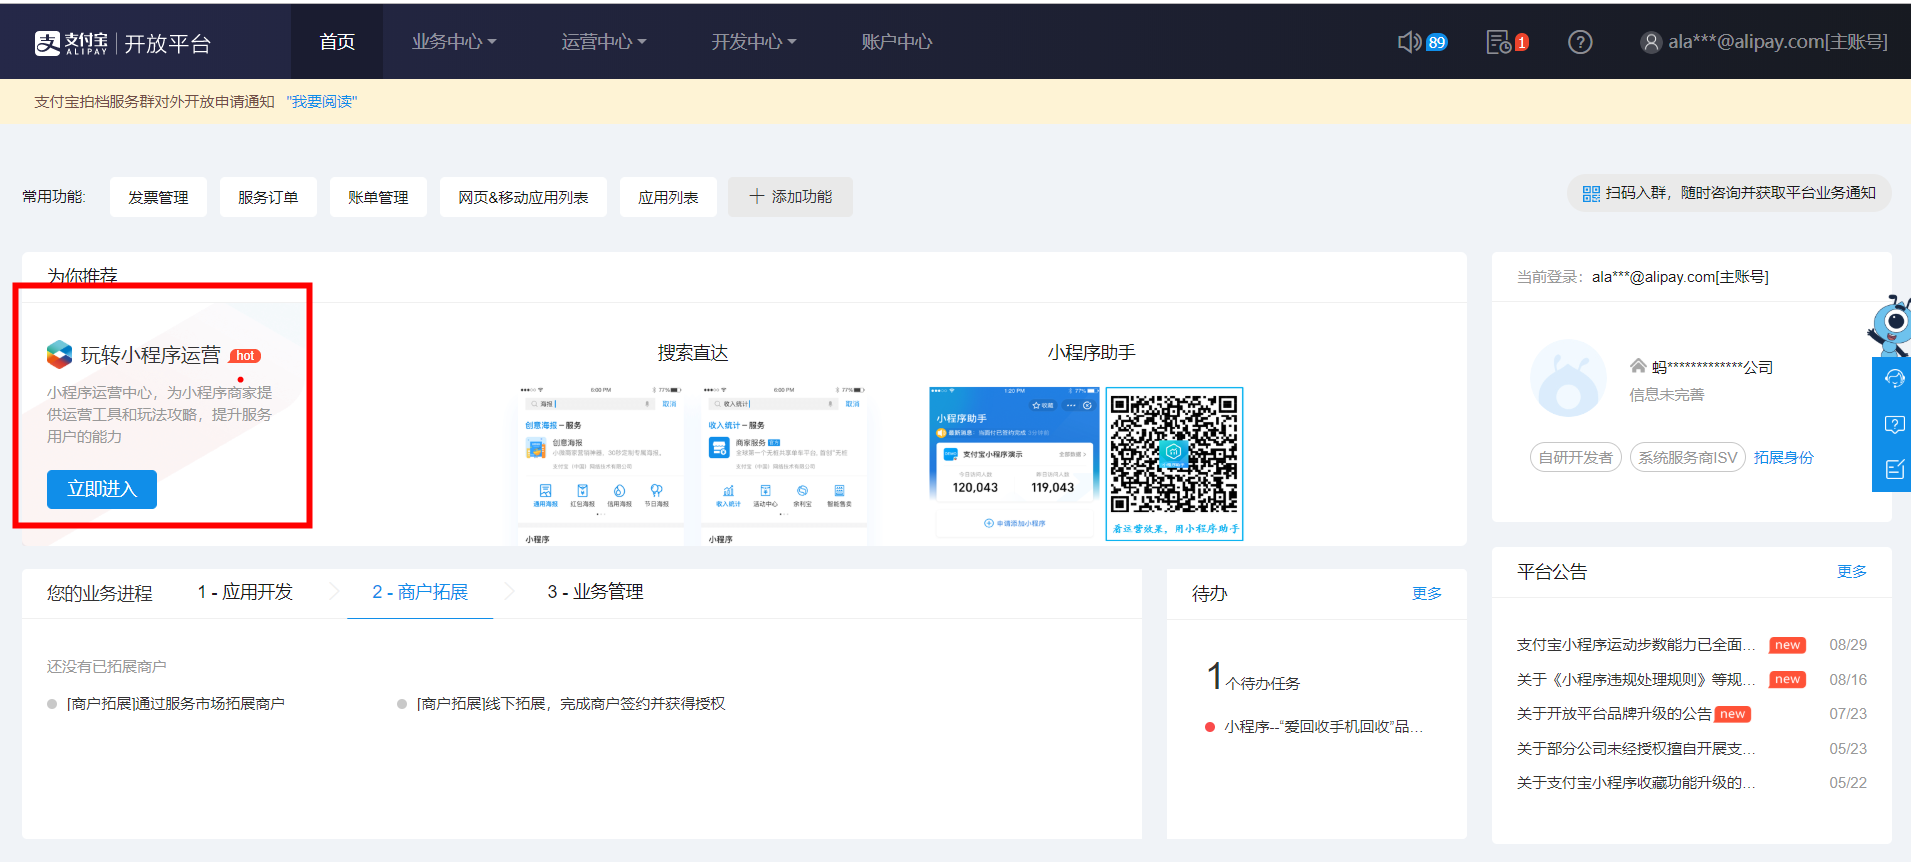Viewport: 1911px width, 862px height.
Task: Click the 搜索直达 heading
Action: pos(693,353)
